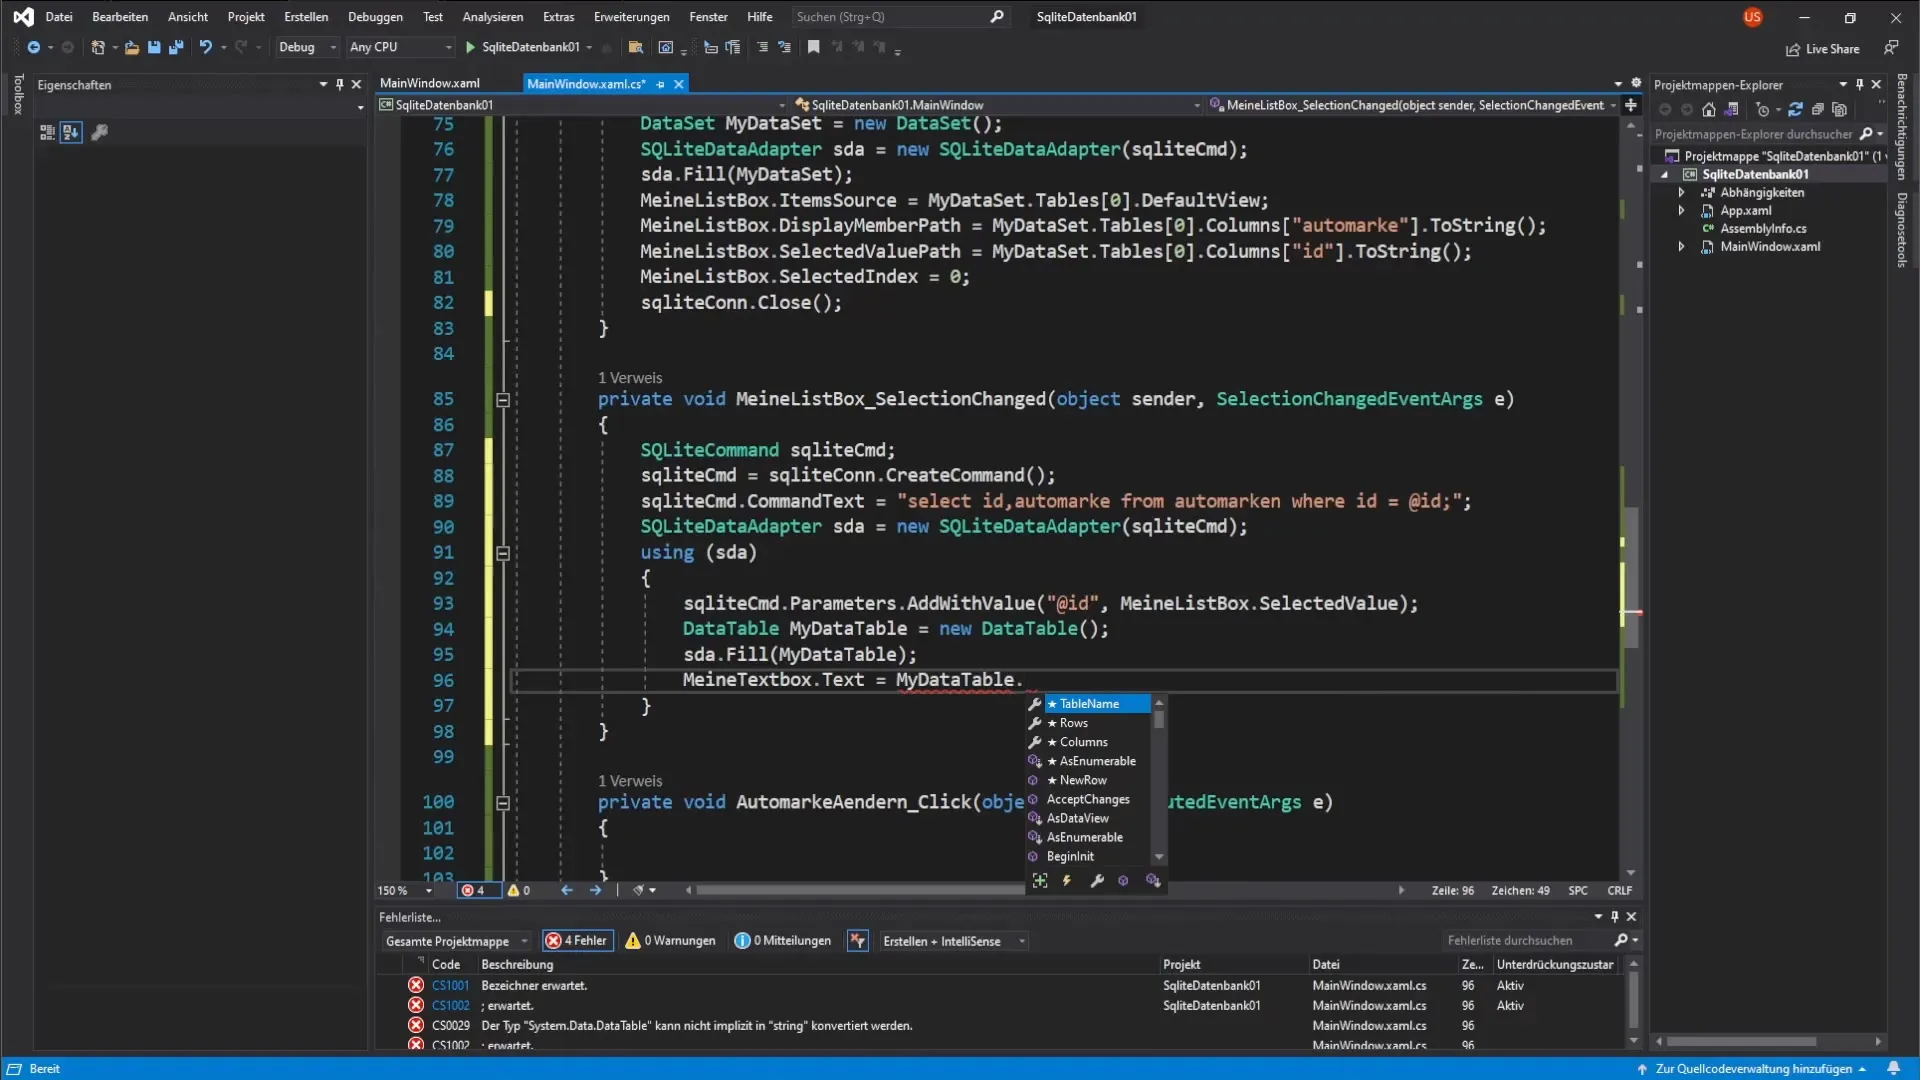
Task: Save the current file with the disk icon
Action: pos(154,47)
